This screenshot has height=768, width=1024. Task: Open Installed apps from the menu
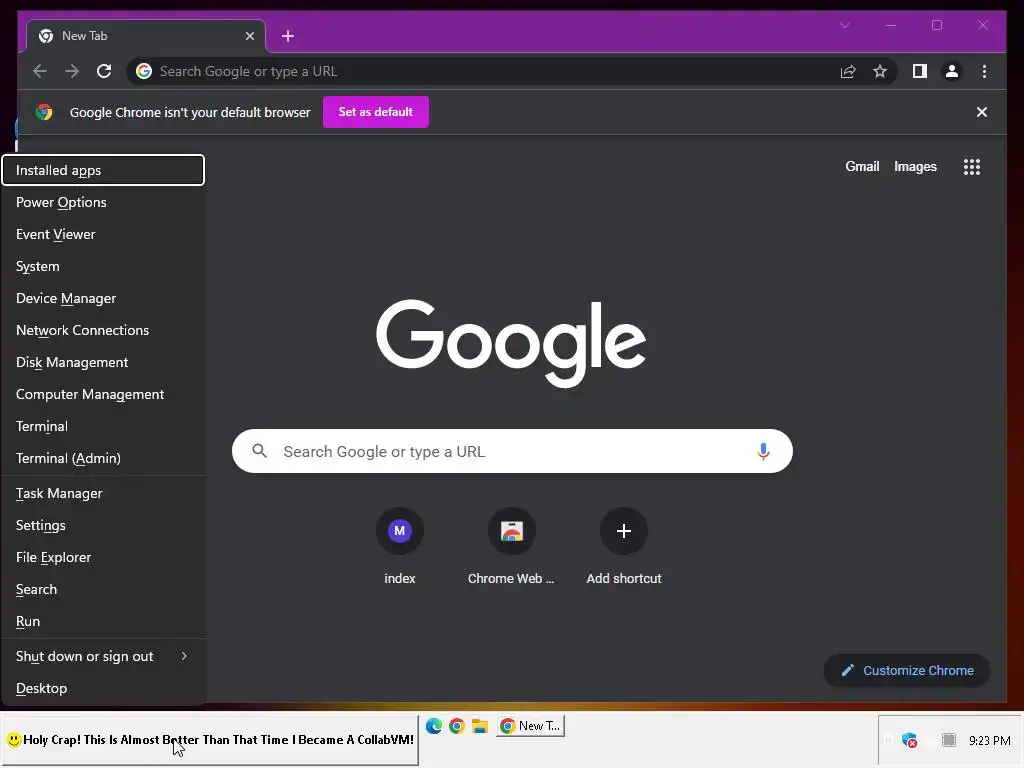[103, 170]
